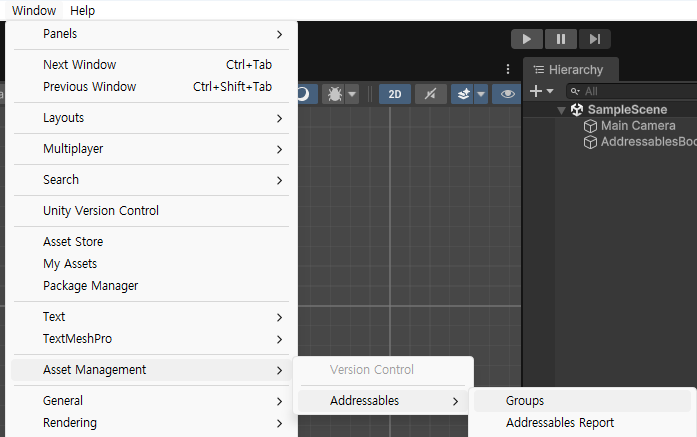Toggle scene effects layers icon
Viewport: 697px width, 437px height.
coord(463,94)
